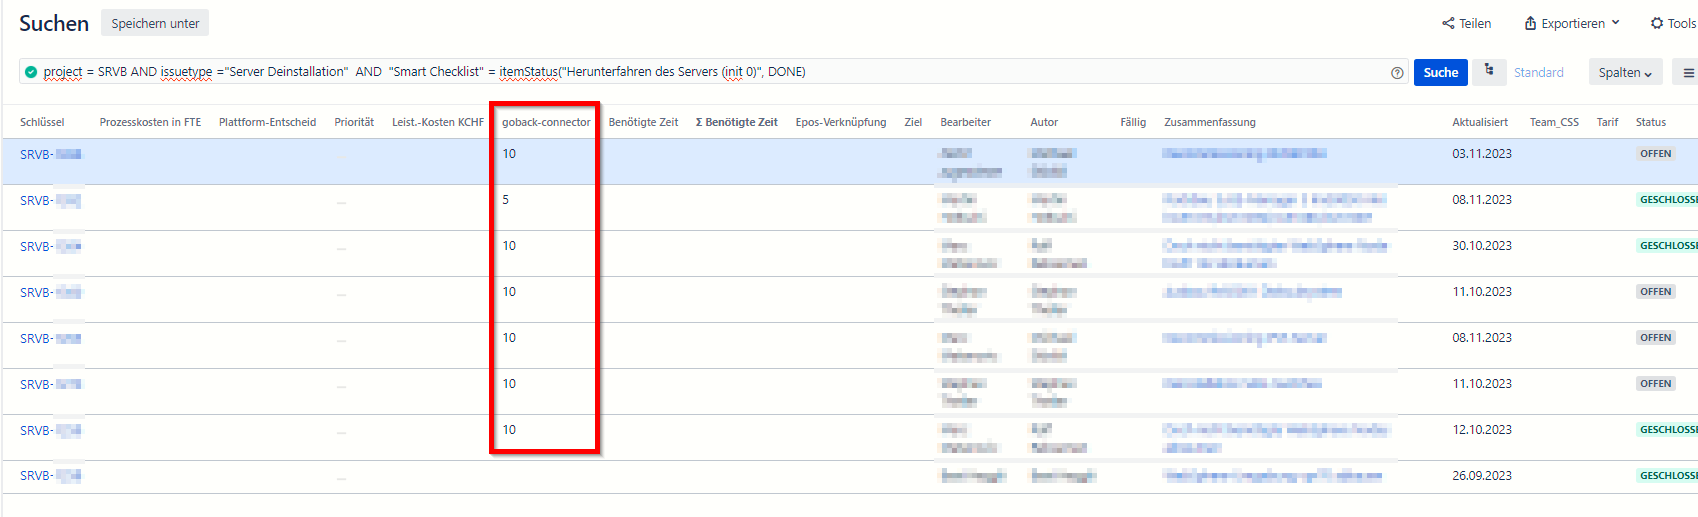Open the Spalten columns dropdown
The image size is (1698, 517).
(1625, 72)
